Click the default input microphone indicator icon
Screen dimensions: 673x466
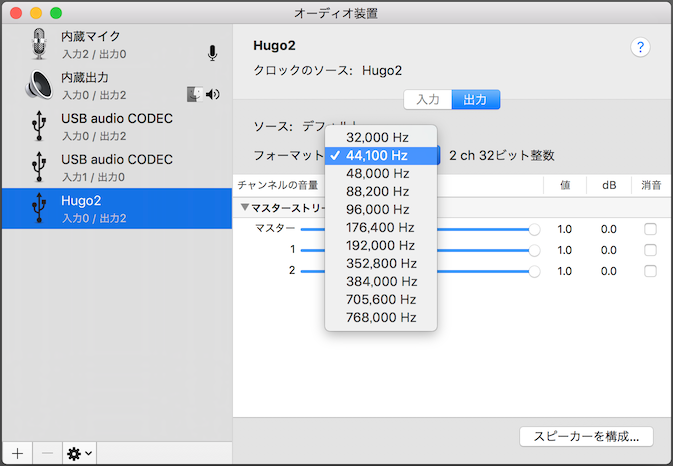(212, 53)
